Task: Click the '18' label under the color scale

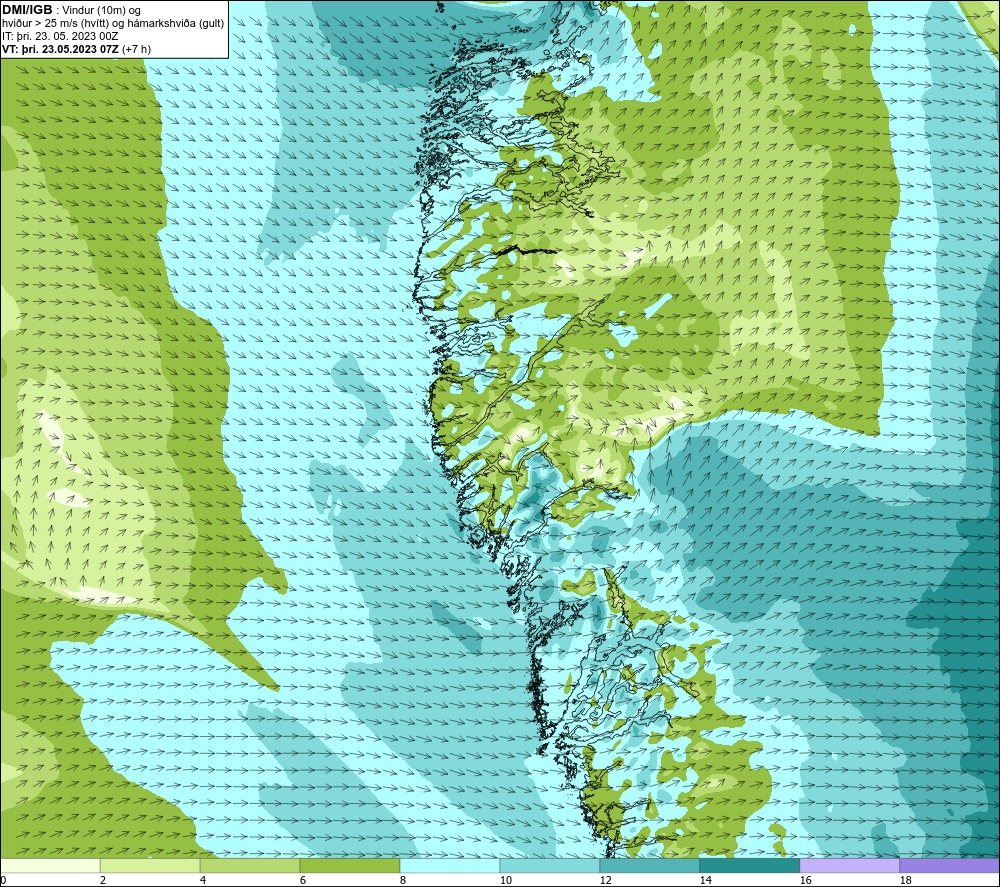Action: (x=905, y=880)
